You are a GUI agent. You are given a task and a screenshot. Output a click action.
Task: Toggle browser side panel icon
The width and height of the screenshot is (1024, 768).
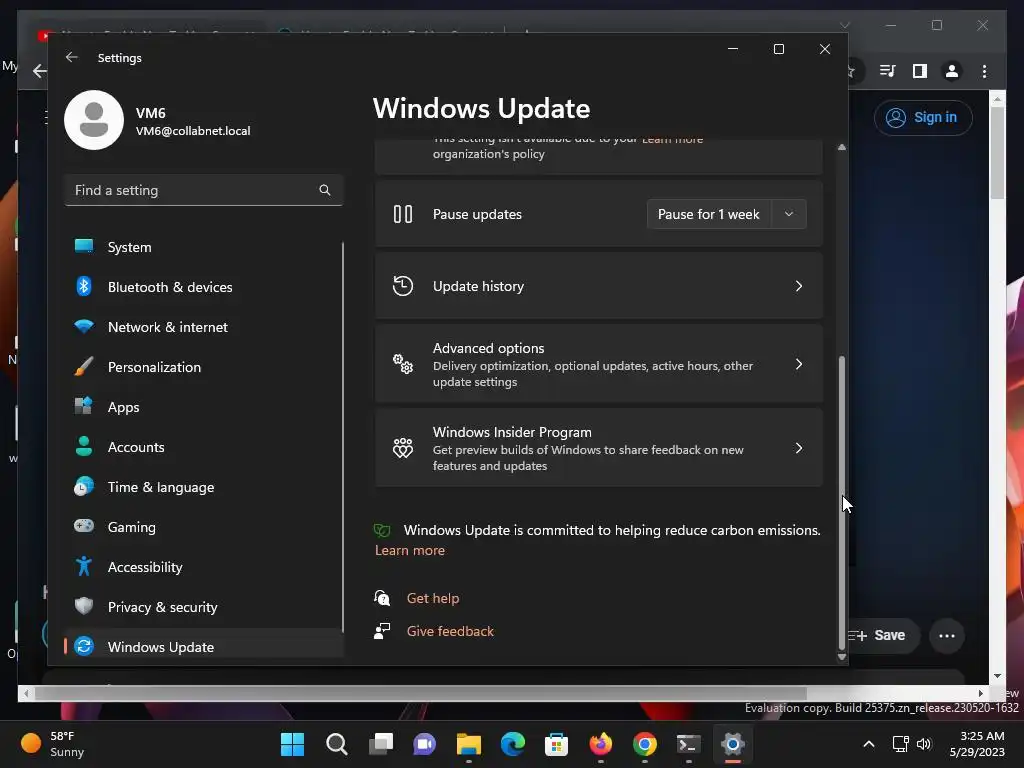[x=920, y=71]
